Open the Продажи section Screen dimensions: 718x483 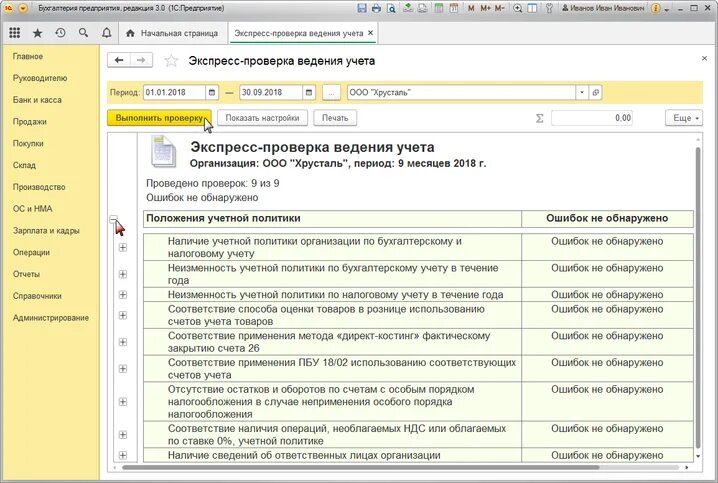30,121
